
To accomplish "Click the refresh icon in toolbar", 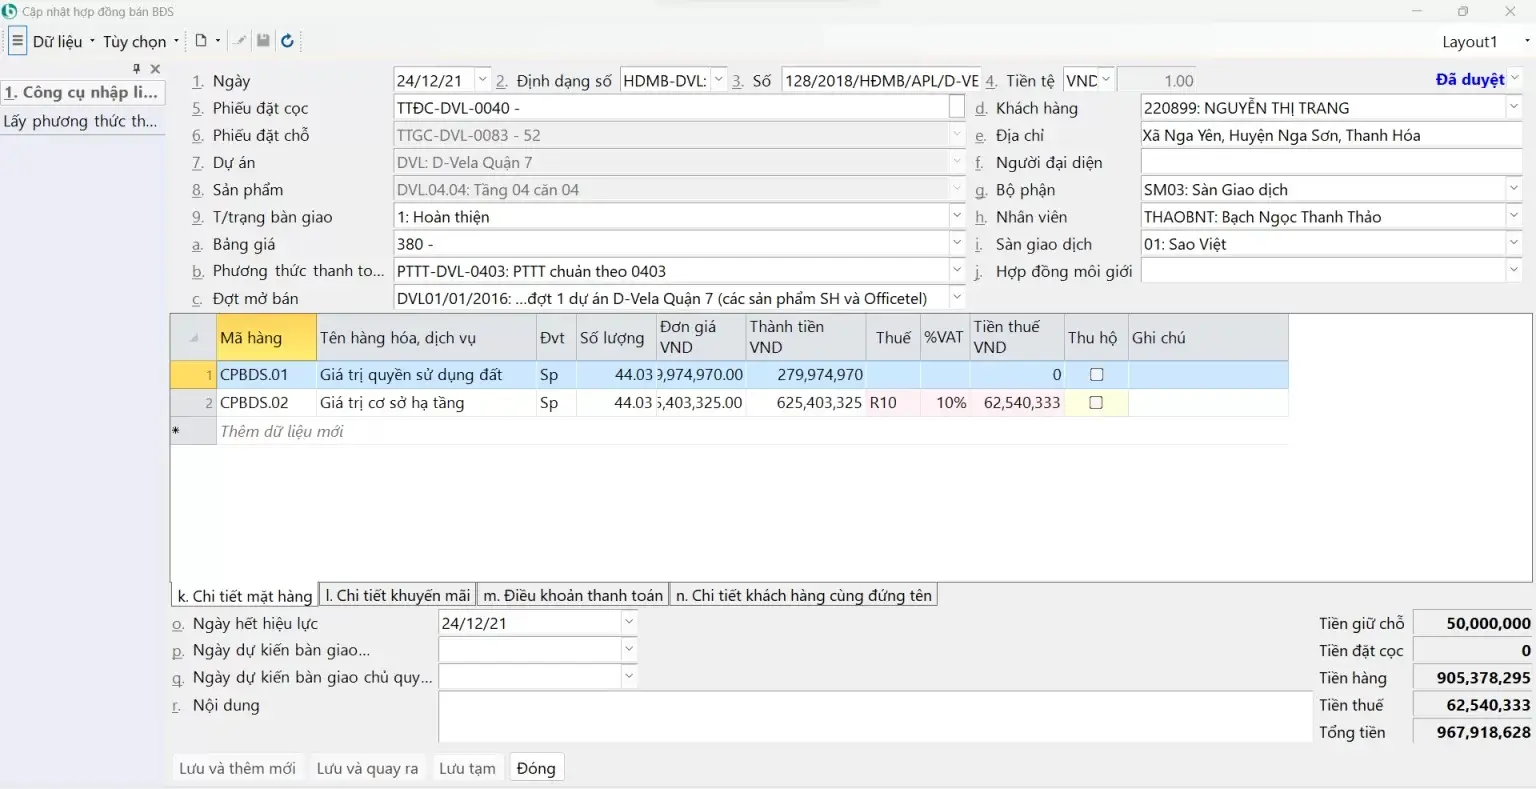I will tap(287, 41).
